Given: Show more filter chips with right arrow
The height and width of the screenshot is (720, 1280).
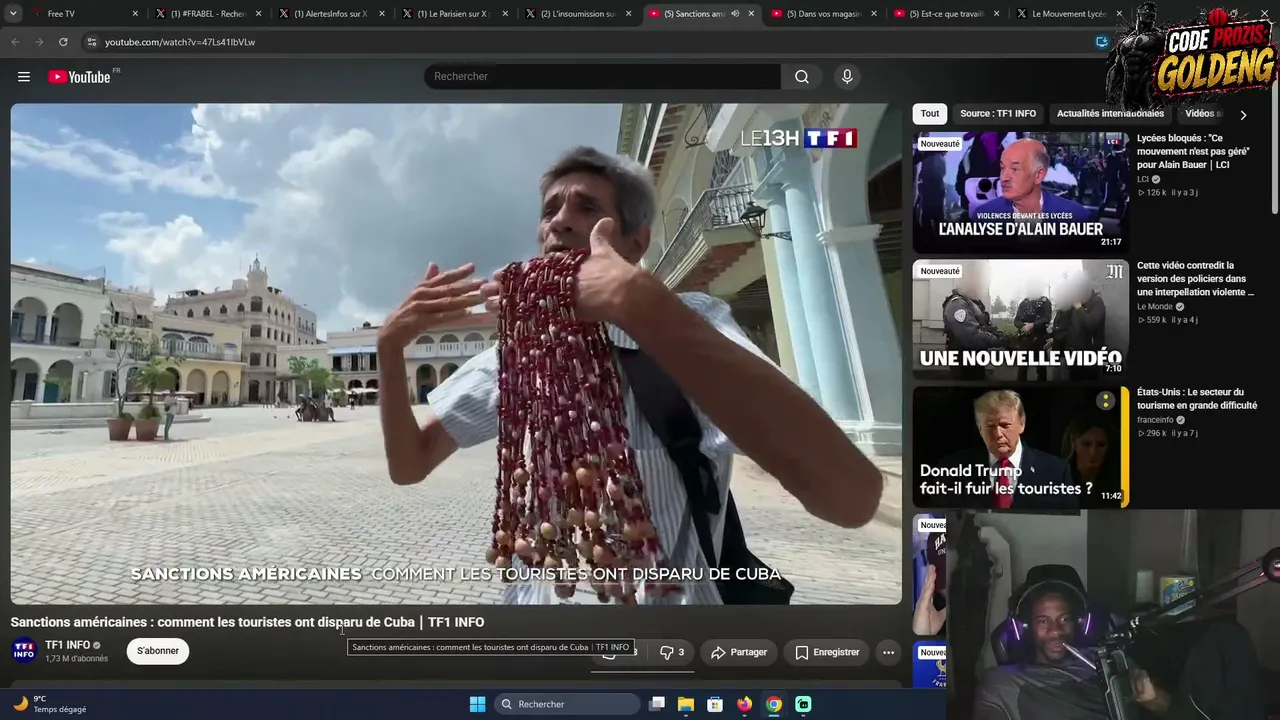Looking at the screenshot, I should pyautogui.click(x=1243, y=115).
